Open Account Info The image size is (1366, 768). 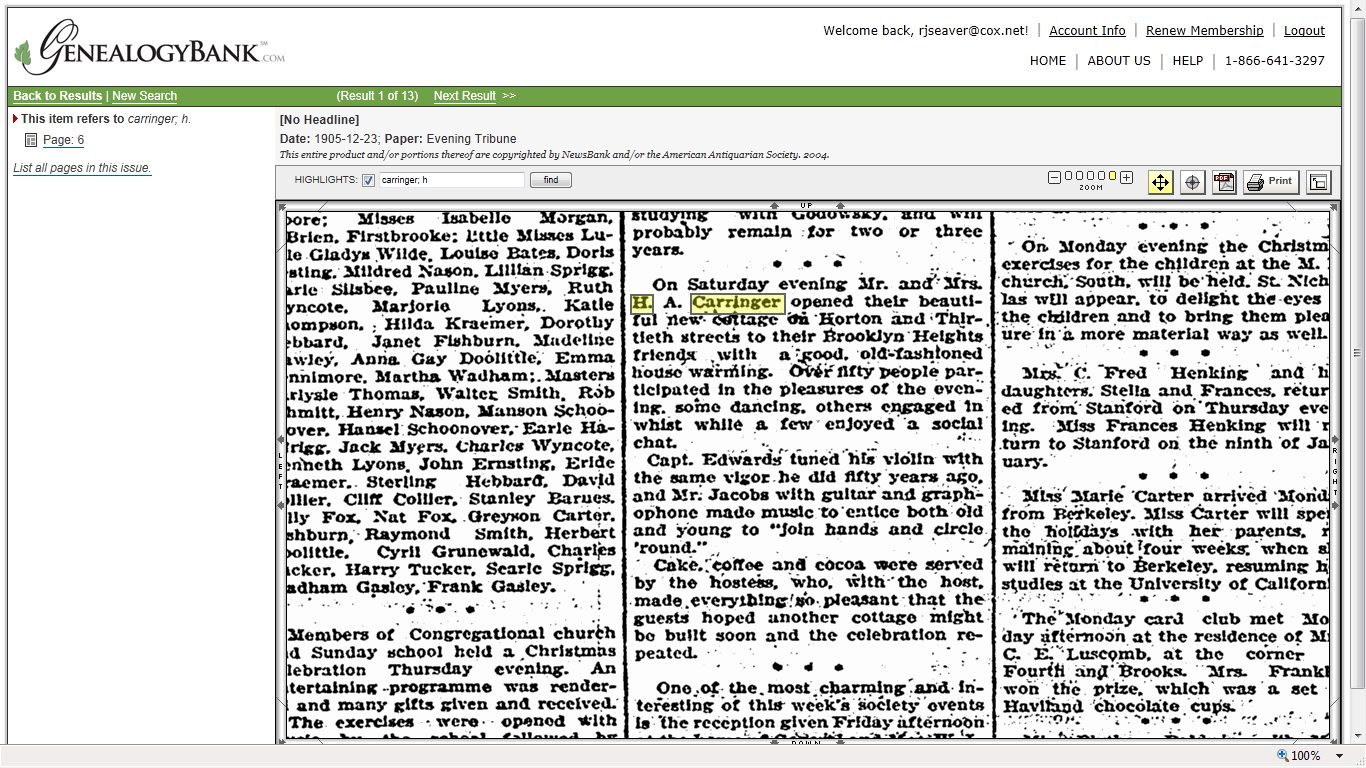1088,31
